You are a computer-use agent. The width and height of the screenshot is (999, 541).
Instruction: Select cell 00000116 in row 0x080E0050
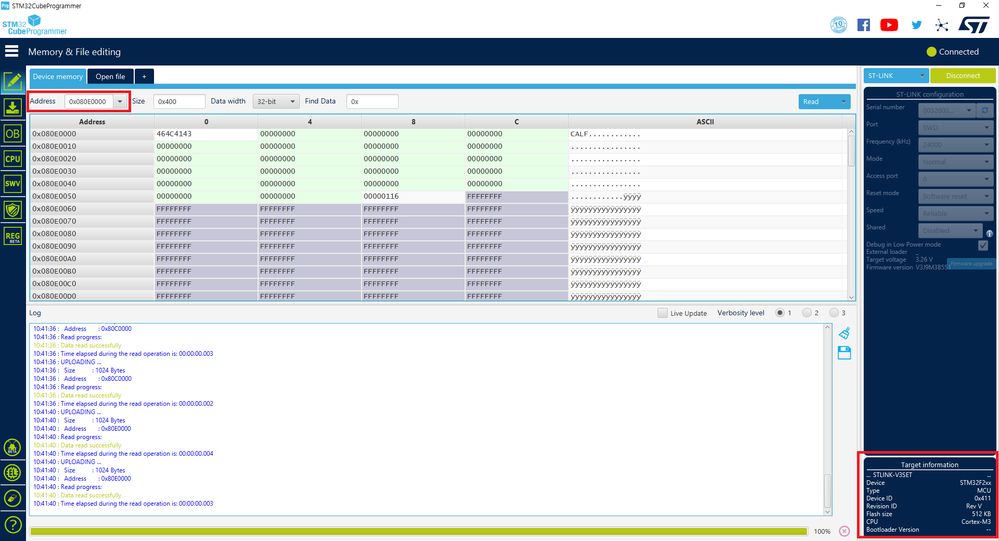[413, 196]
